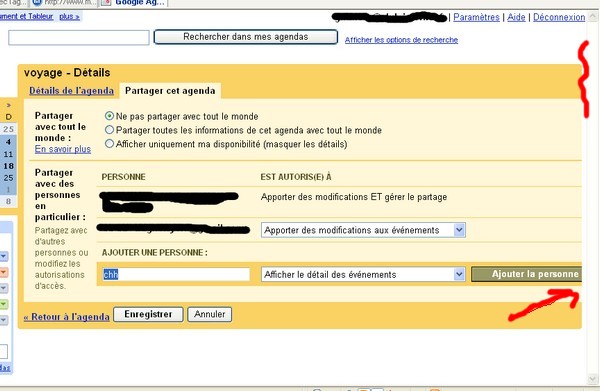Open the orange calendar's dropdown arrow in sidebar

coord(3,272)
